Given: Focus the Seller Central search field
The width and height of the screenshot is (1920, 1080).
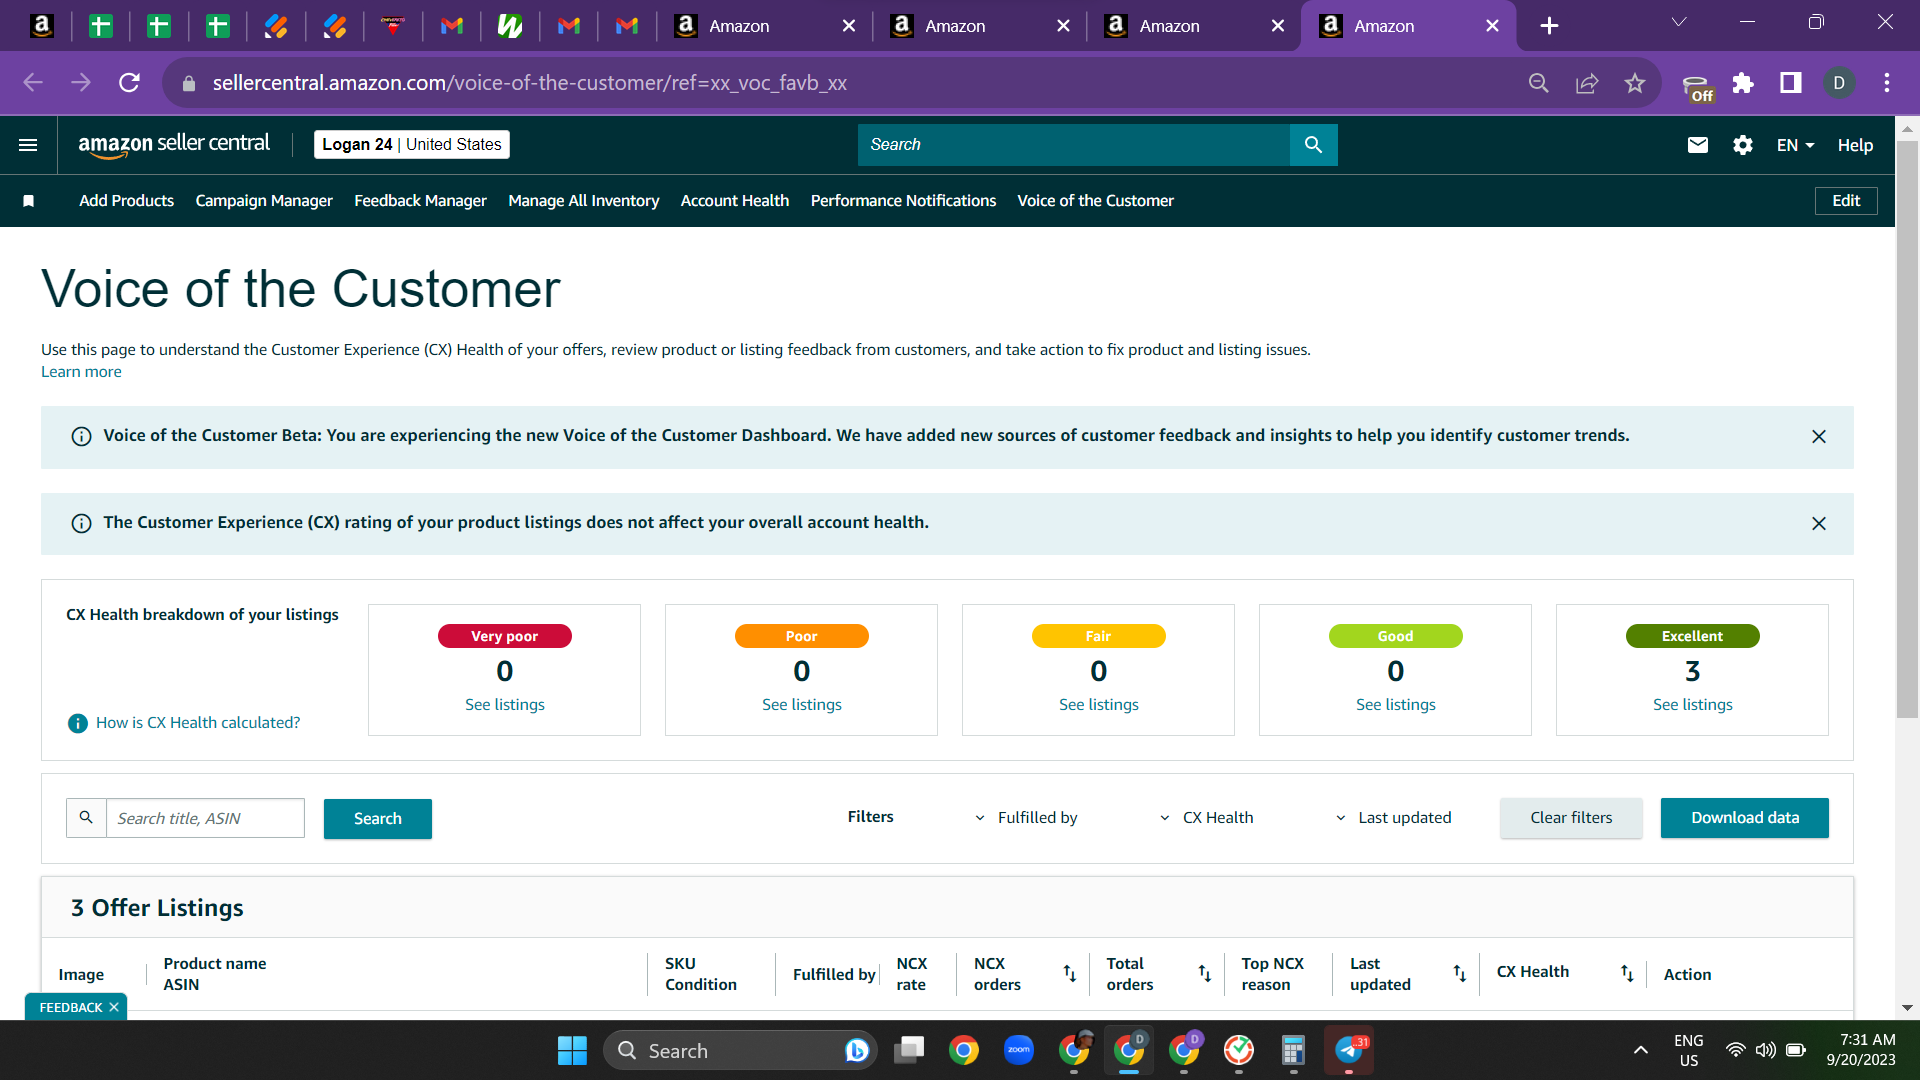Looking at the screenshot, I should point(1074,145).
